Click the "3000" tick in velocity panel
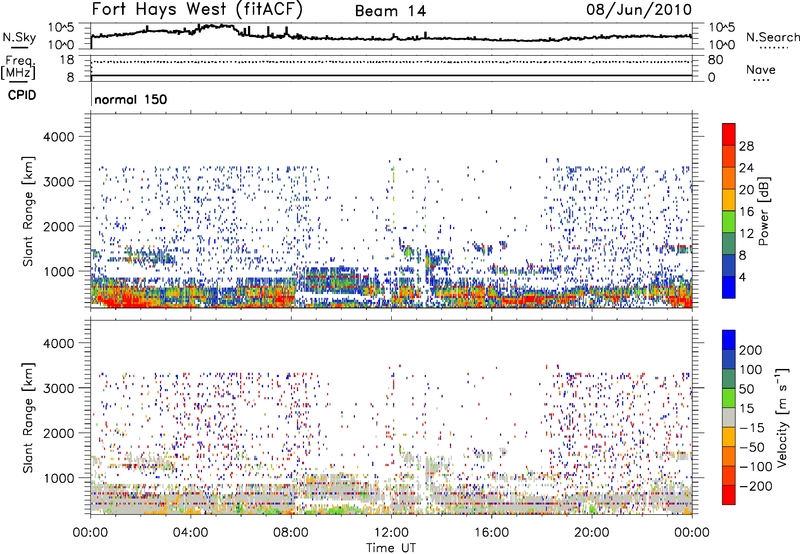Screen dimensions: 800x554 point(58,388)
